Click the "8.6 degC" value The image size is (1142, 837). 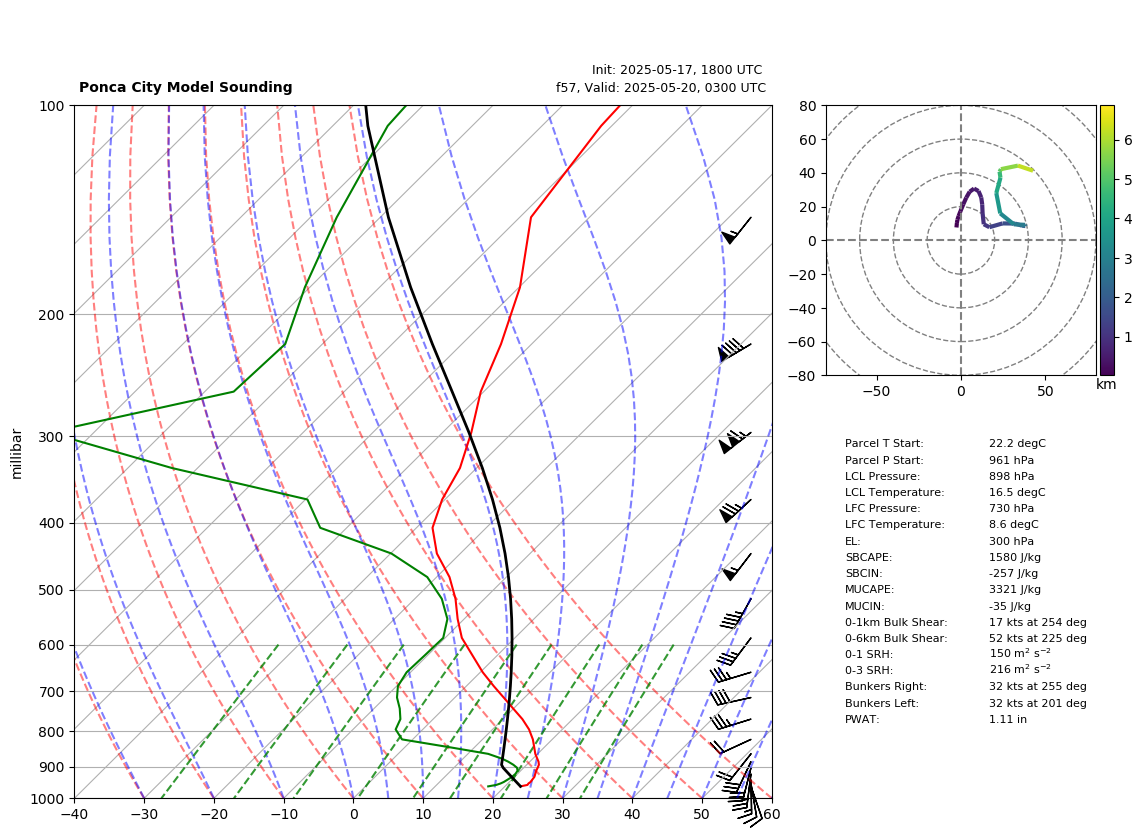(1014, 524)
